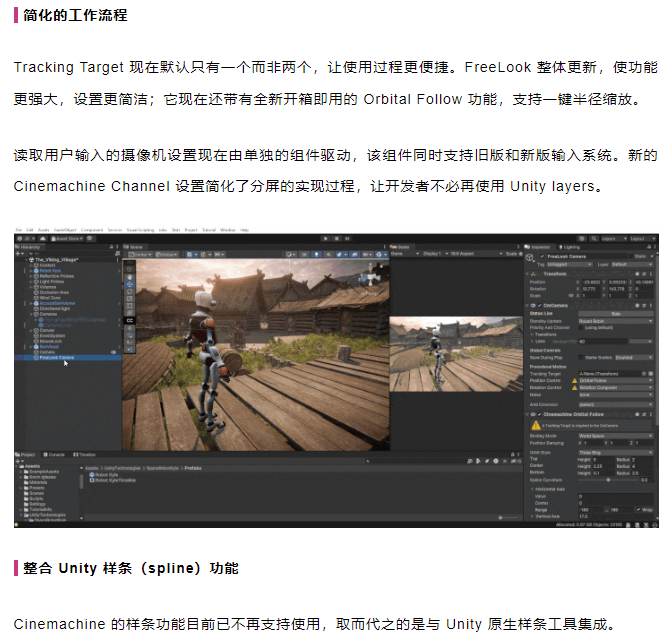The image size is (670, 641).
Task: Toggle scene lighting with the lightbulb icon
Action: 316,254
